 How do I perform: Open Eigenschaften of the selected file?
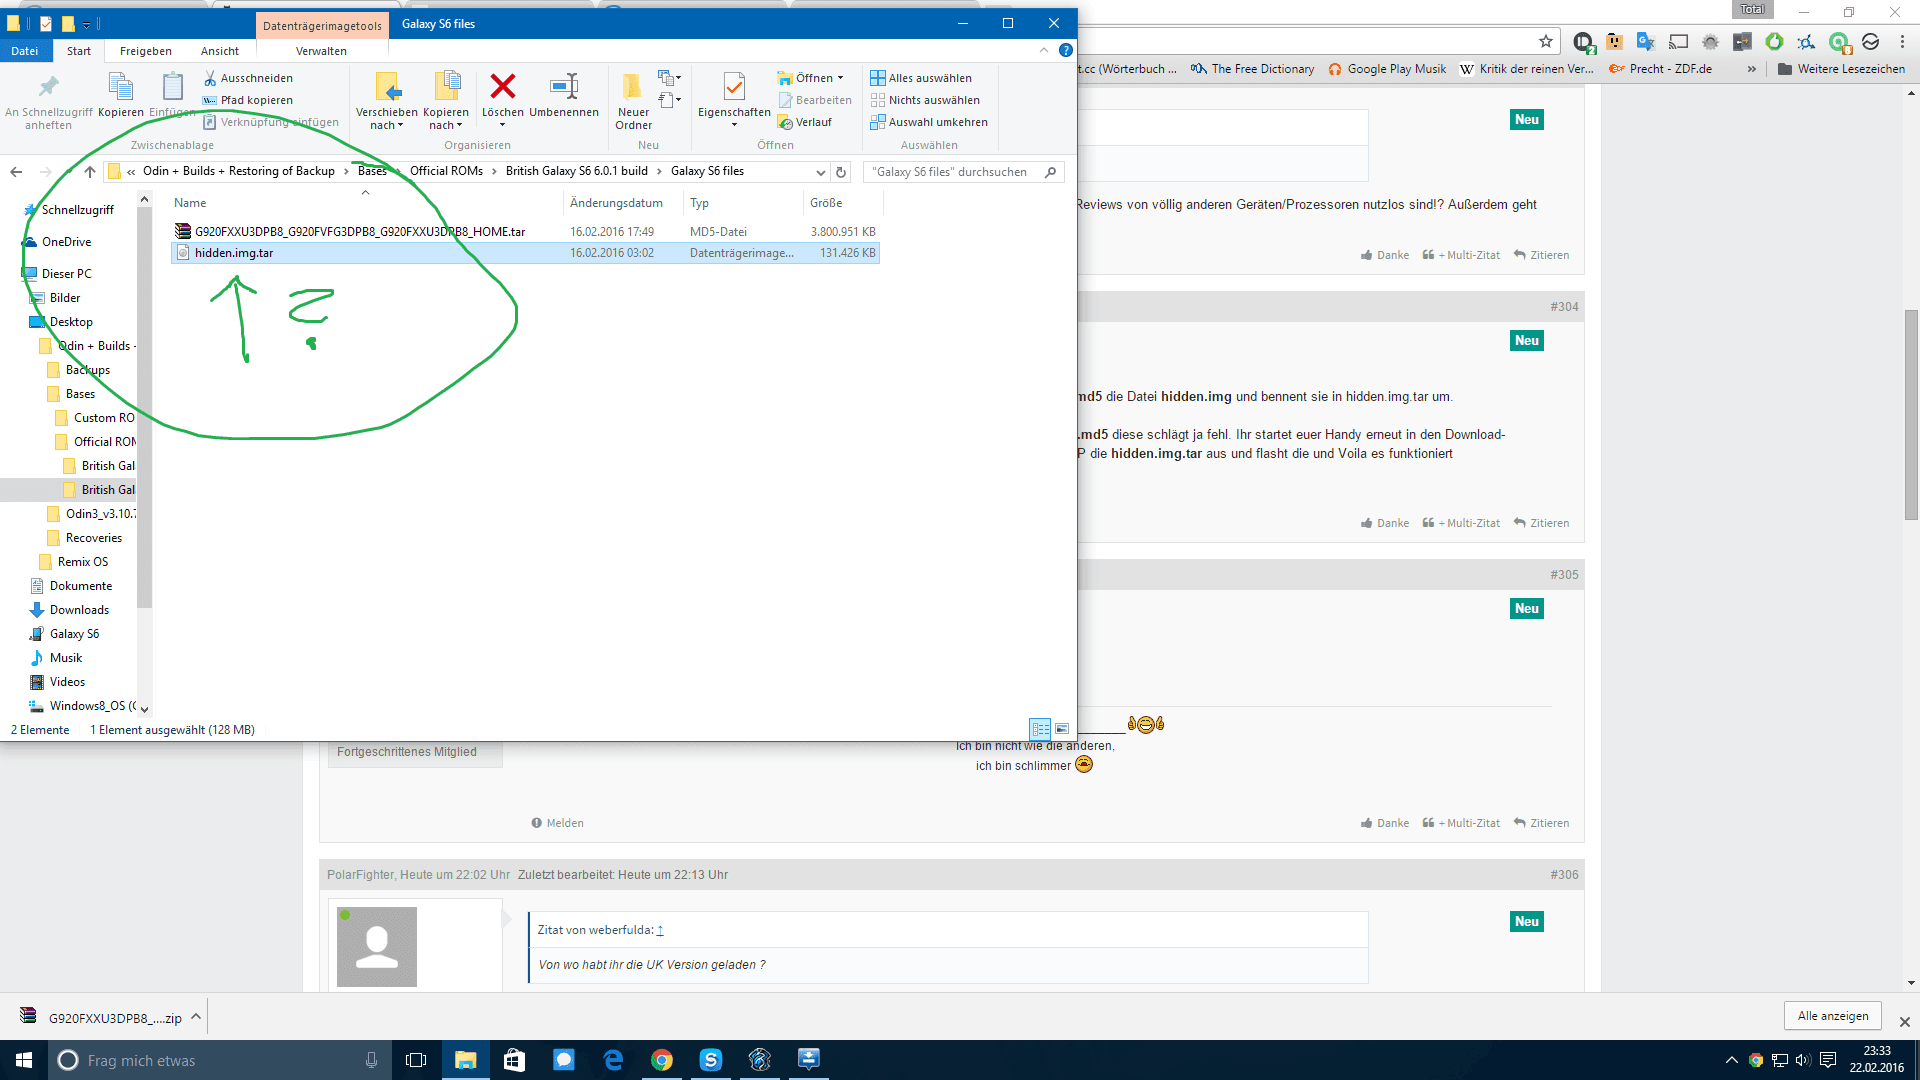(x=734, y=98)
